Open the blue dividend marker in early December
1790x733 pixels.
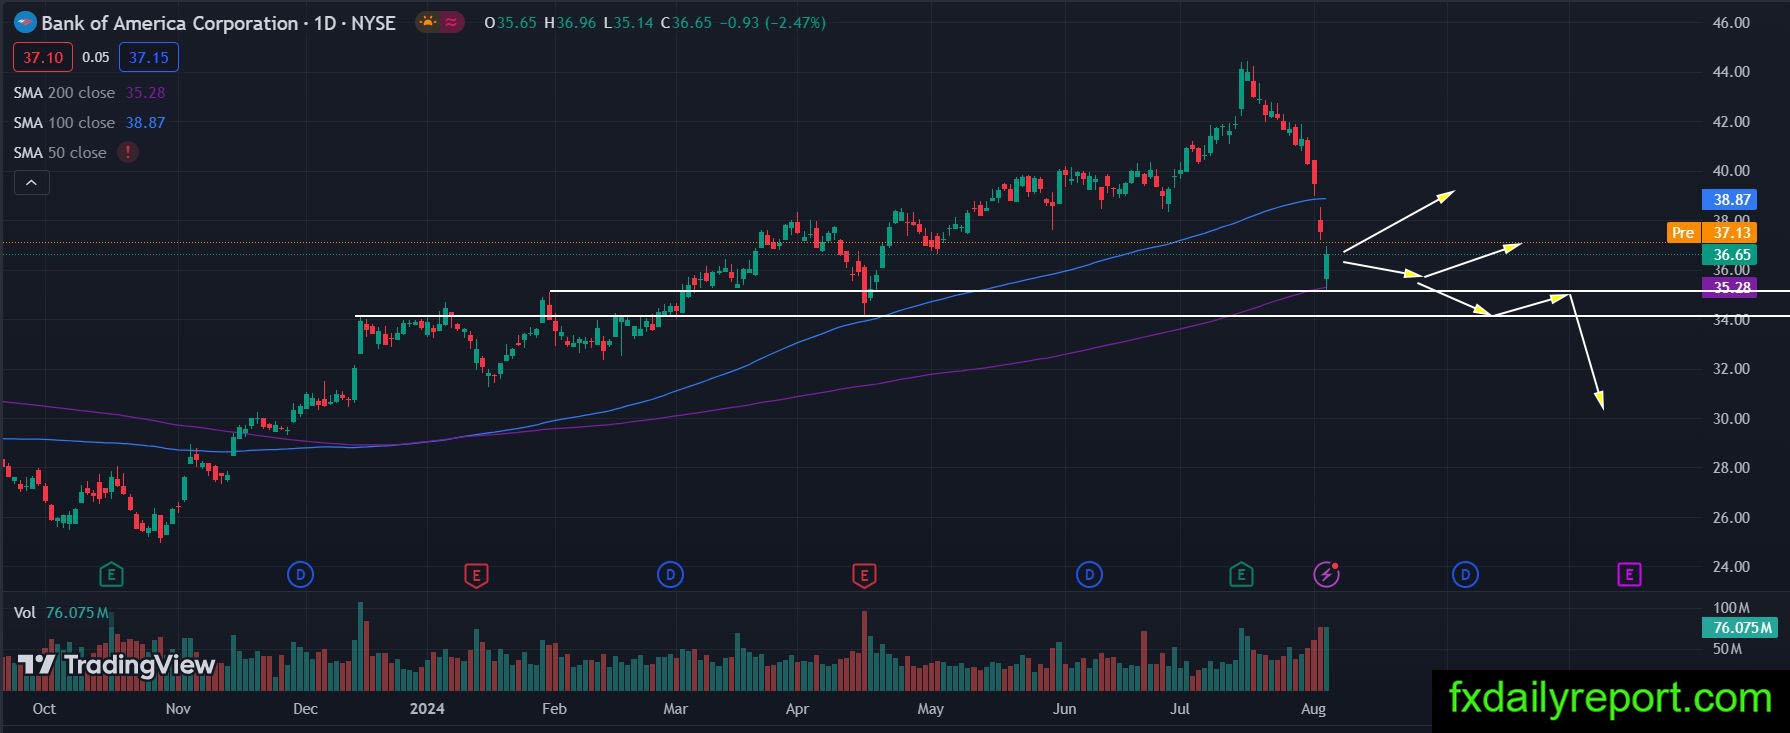pos(300,575)
